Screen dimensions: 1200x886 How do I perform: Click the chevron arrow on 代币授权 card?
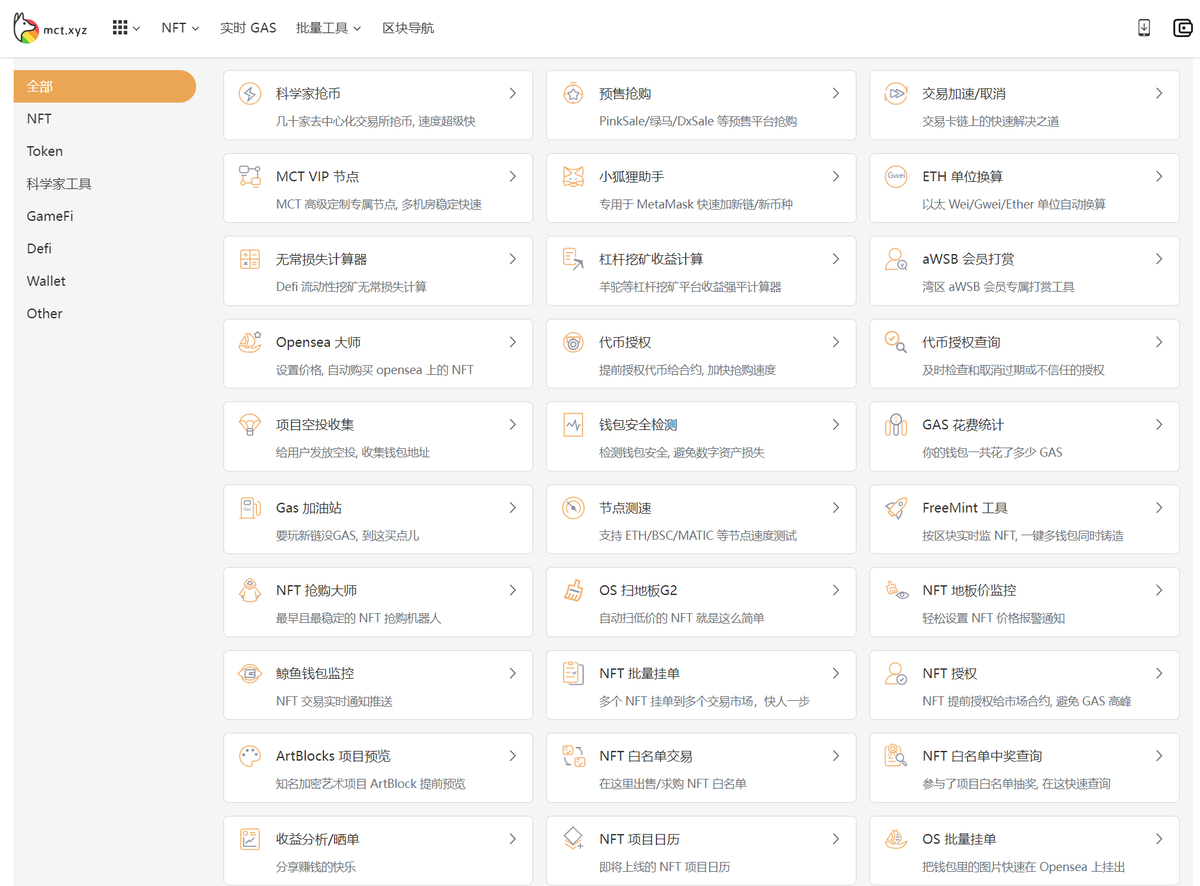(x=836, y=342)
